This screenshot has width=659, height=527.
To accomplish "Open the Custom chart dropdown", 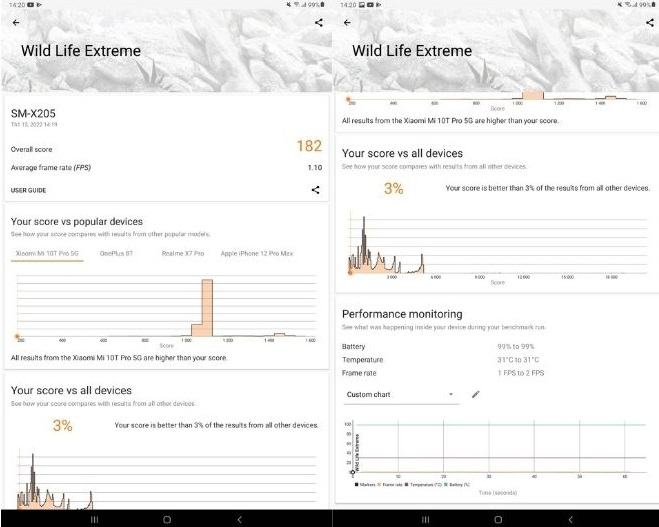I will [x=401, y=395].
